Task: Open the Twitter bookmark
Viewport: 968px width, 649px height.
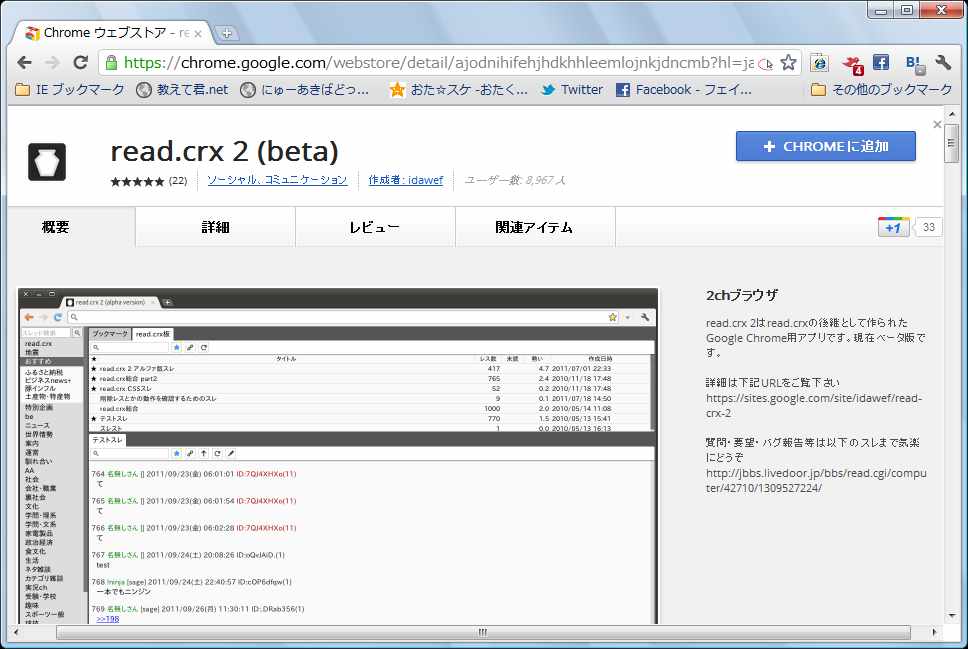Action: (572, 90)
